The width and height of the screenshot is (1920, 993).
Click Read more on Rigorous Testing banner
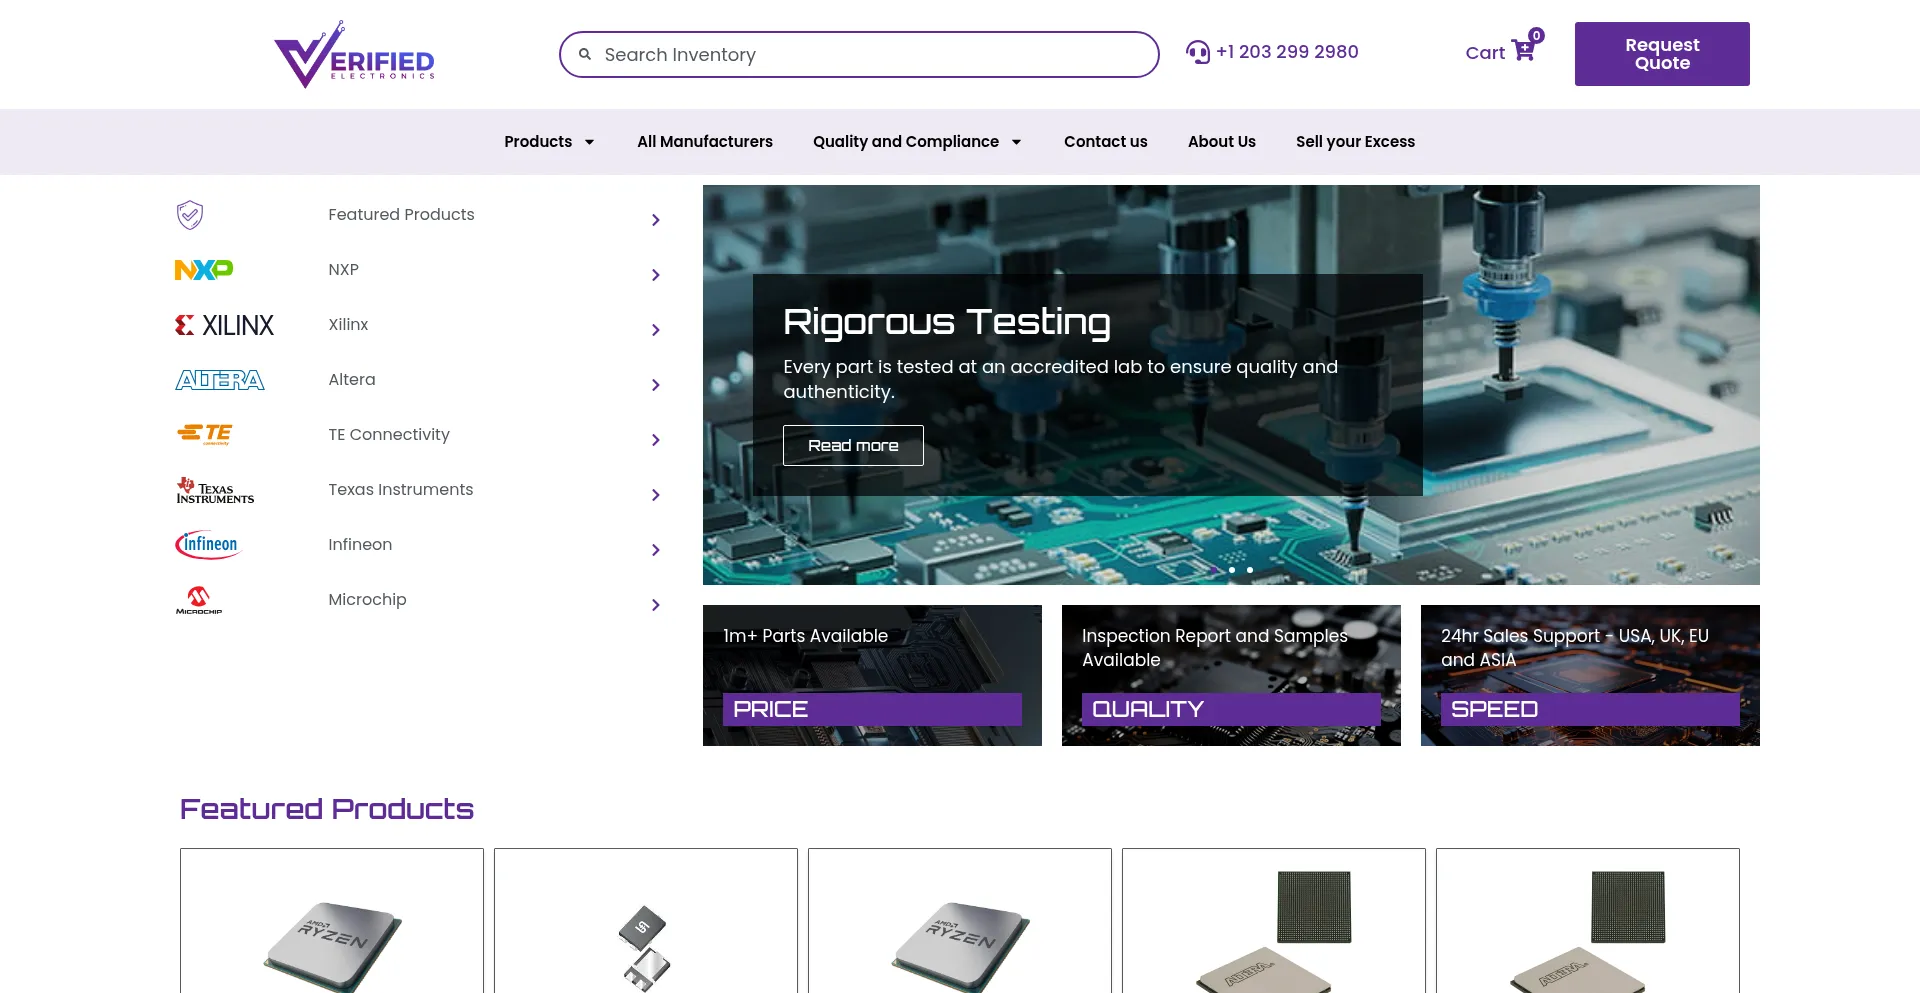click(853, 445)
